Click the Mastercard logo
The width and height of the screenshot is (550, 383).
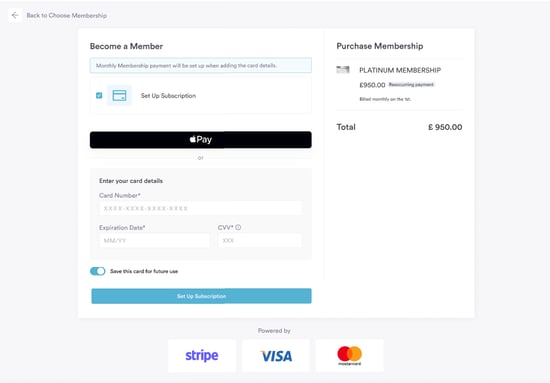[x=350, y=356]
